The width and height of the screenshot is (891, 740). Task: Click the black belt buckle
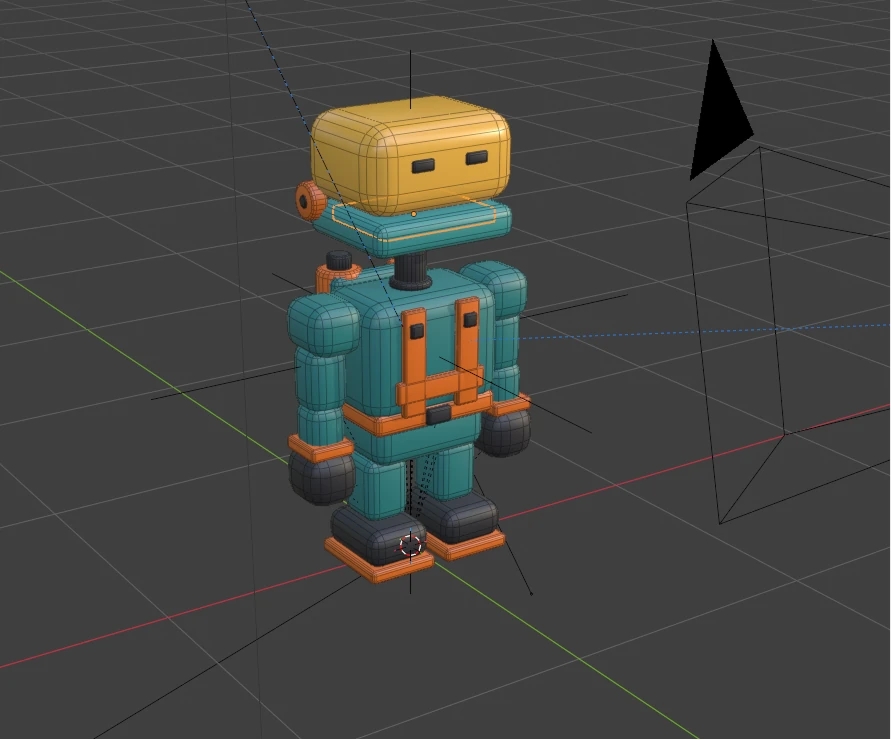439,414
